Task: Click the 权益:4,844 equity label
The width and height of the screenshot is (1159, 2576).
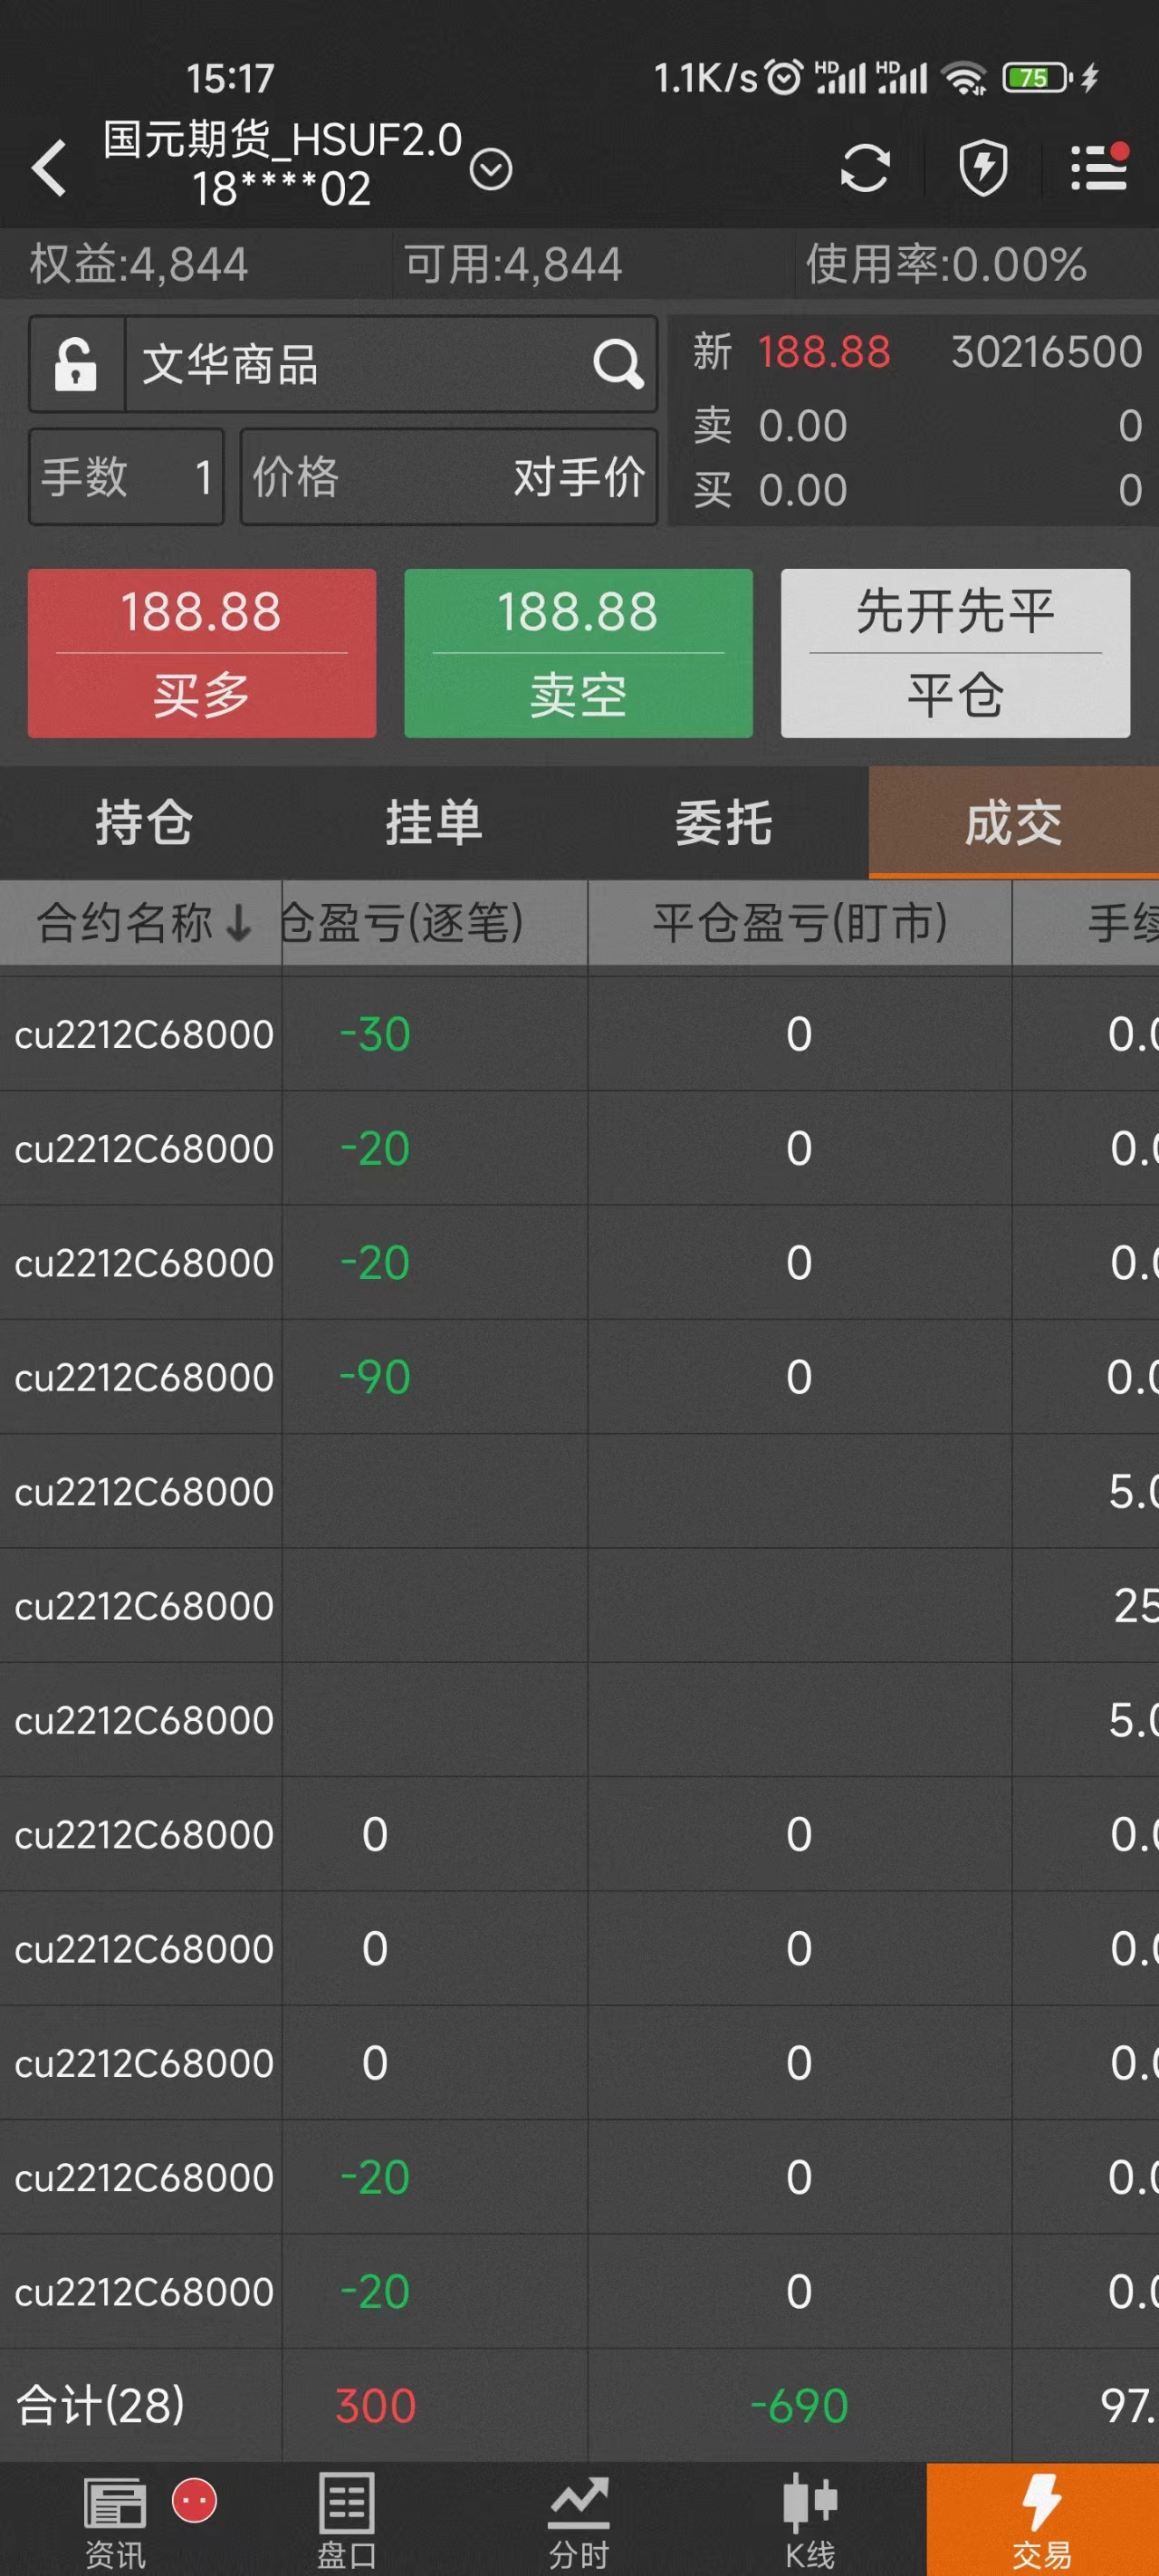Action: point(138,264)
